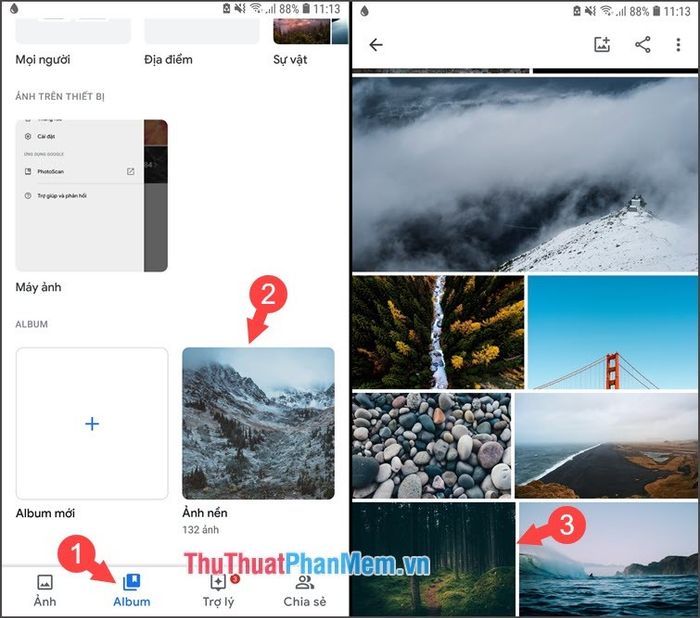Tap the right phone Wi-Fi status icon
This screenshot has height=618, width=700.
606,10
